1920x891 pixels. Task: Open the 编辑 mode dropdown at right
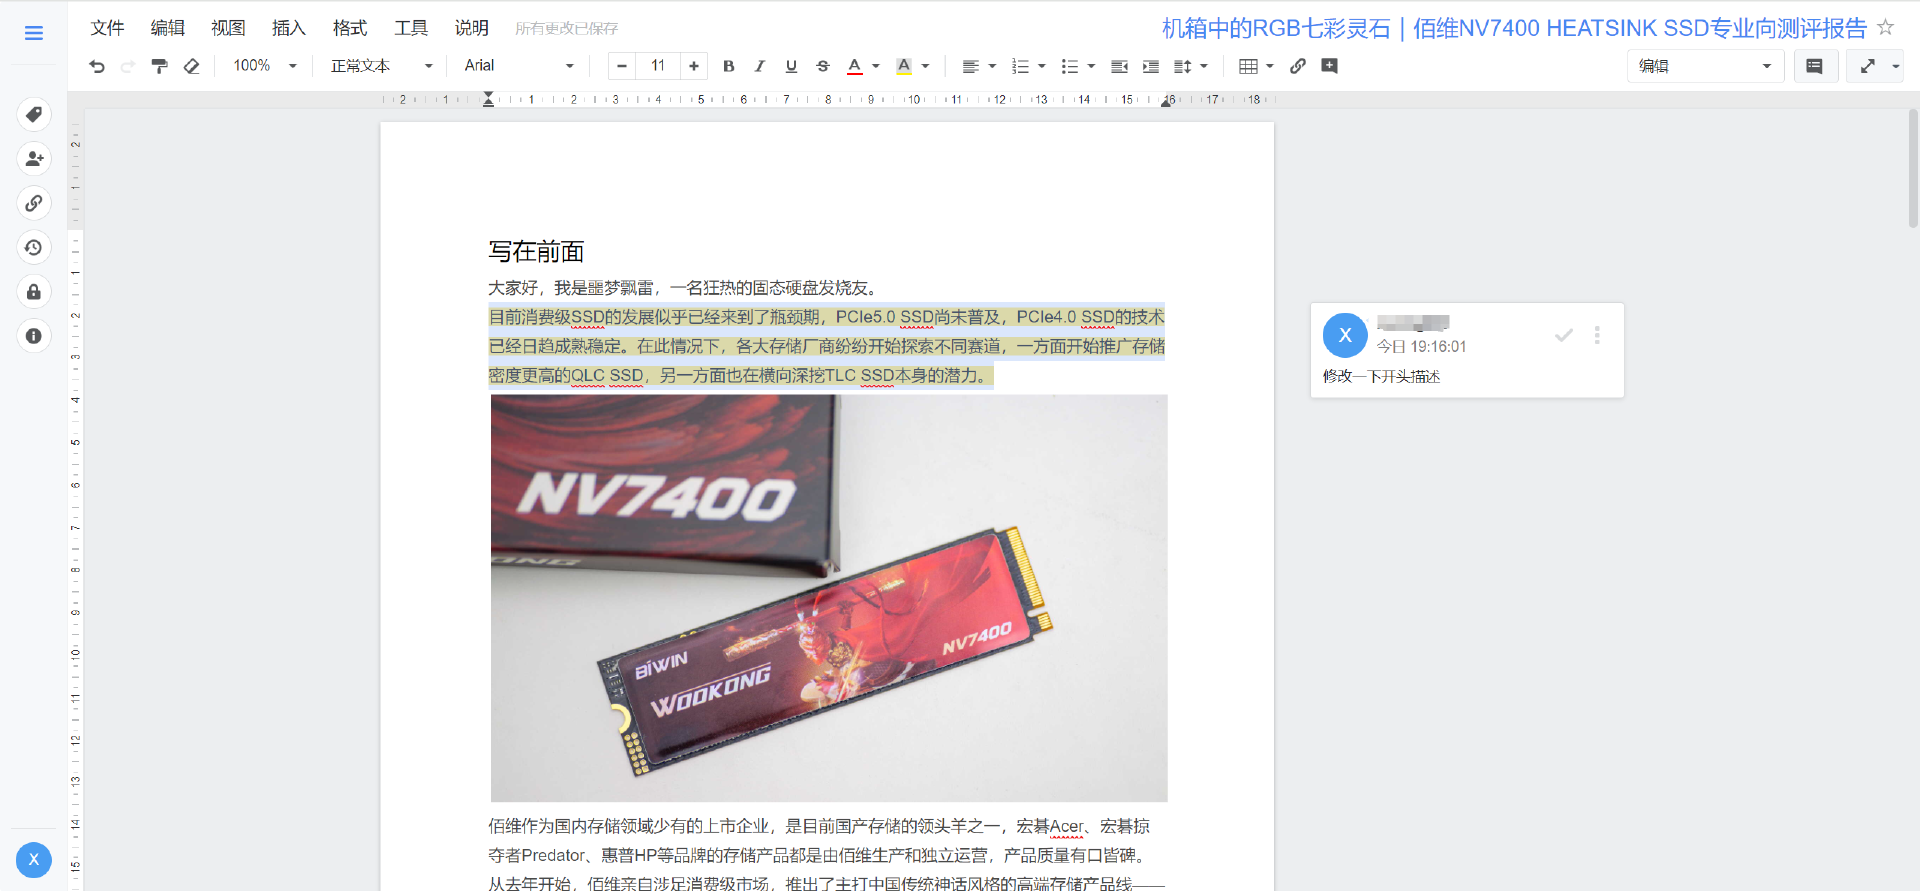coord(1705,66)
